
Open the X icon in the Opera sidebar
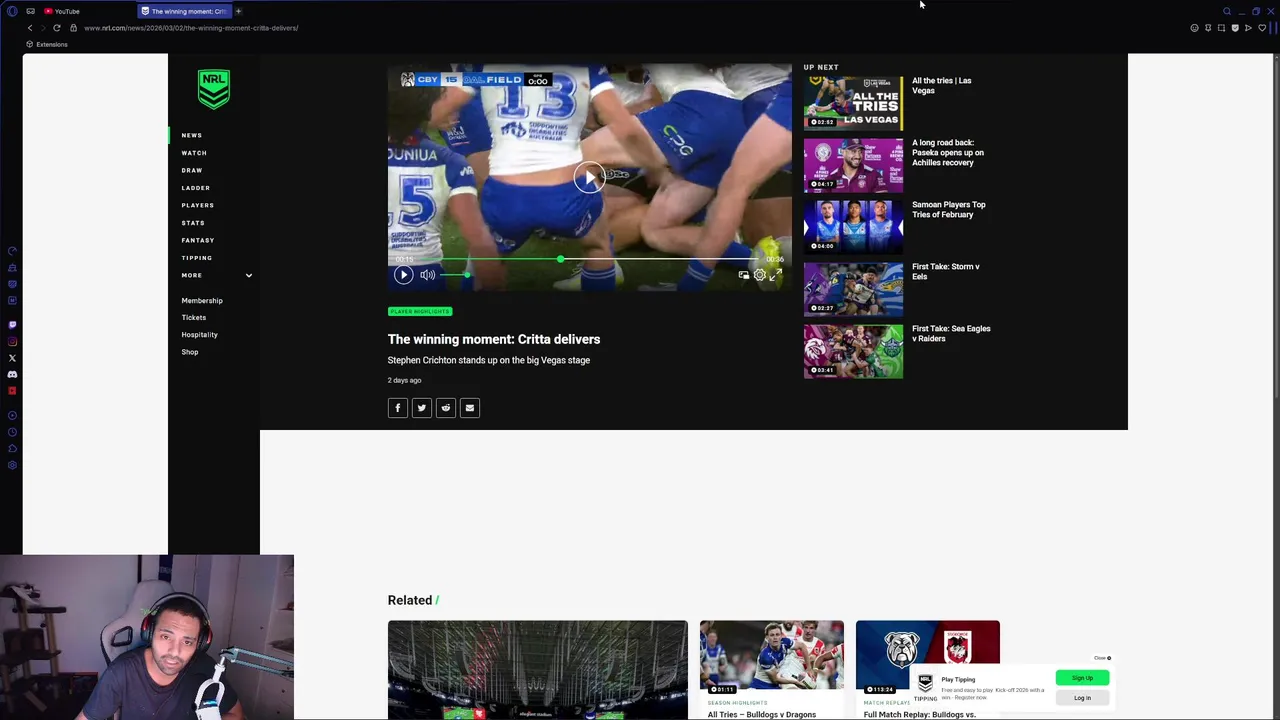(12, 358)
